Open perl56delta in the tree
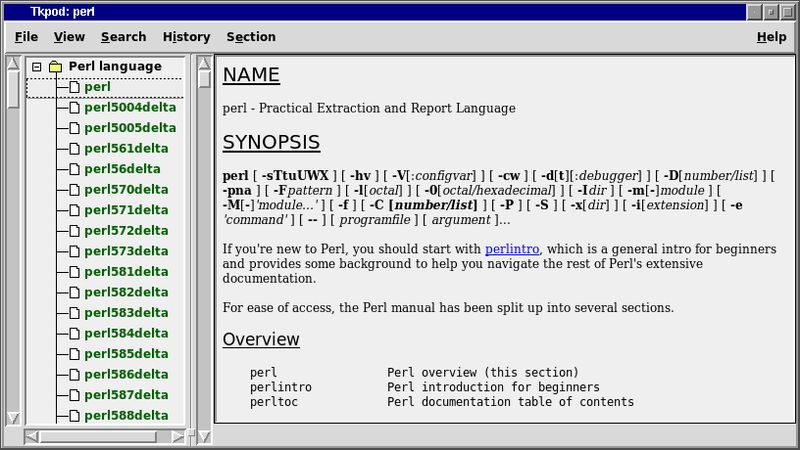The image size is (800, 450). 122,169
